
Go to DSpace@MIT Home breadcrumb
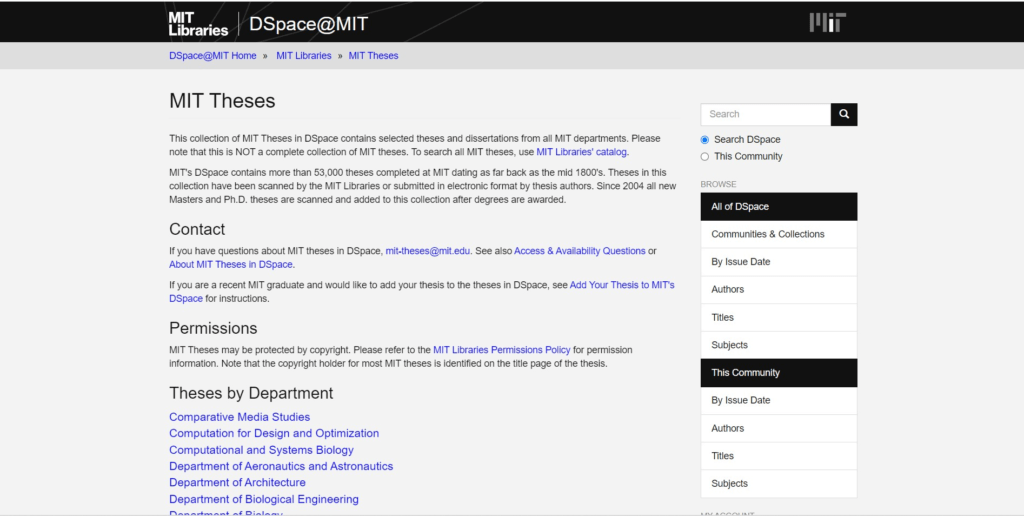pos(213,56)
